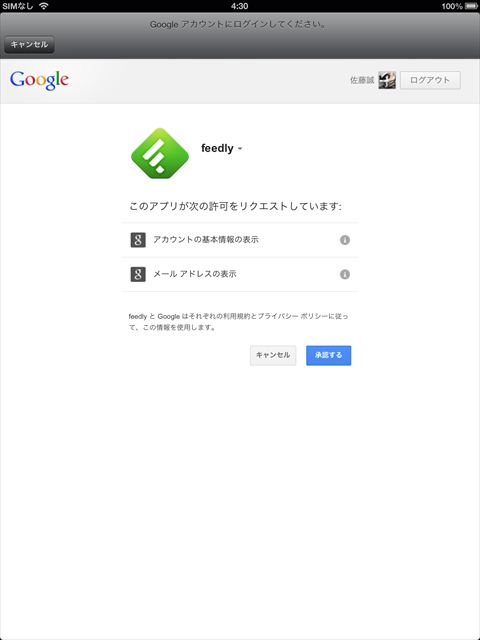
Task: Expand the feedly dropdown arrow
Action: tap(240, 149)
